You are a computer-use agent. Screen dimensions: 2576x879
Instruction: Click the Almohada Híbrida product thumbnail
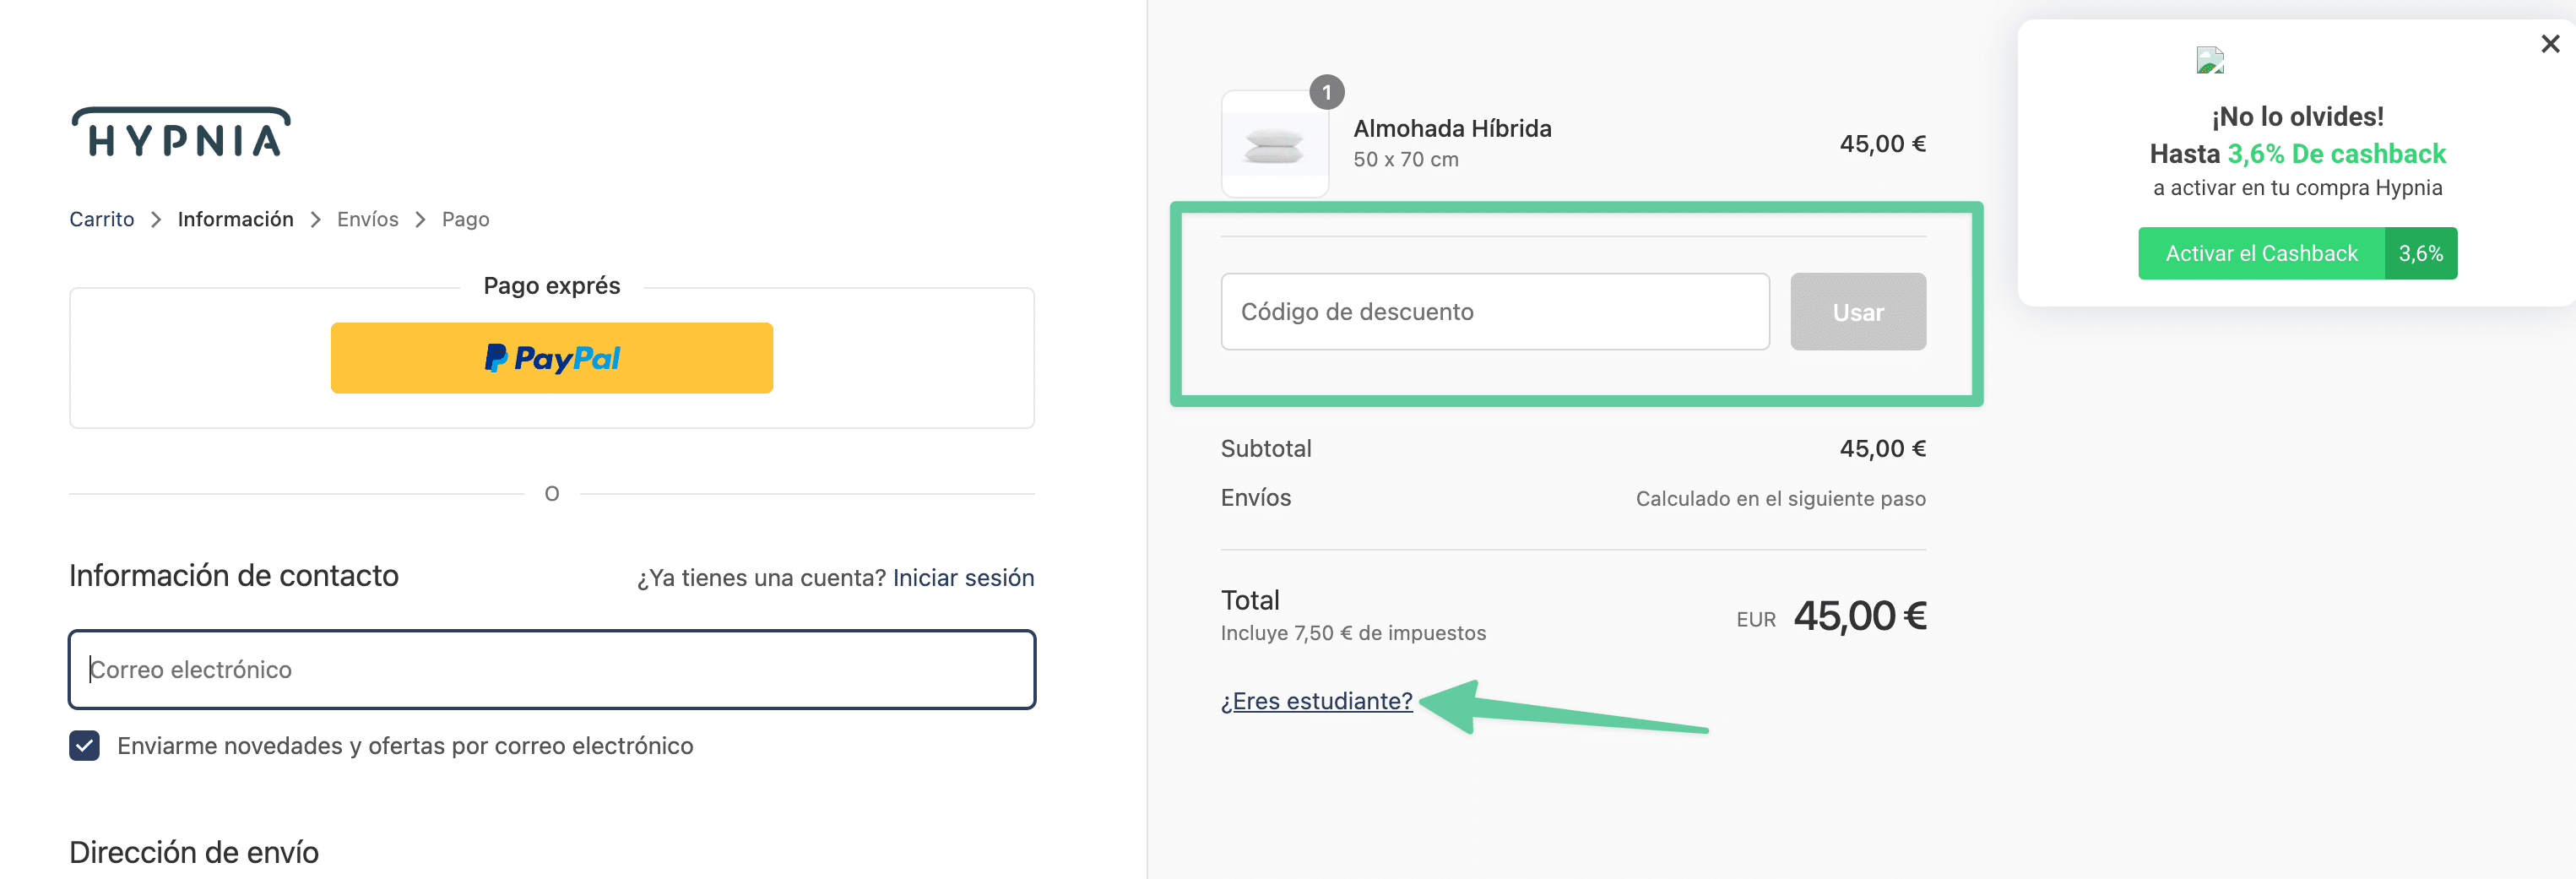coord(1274,144)
